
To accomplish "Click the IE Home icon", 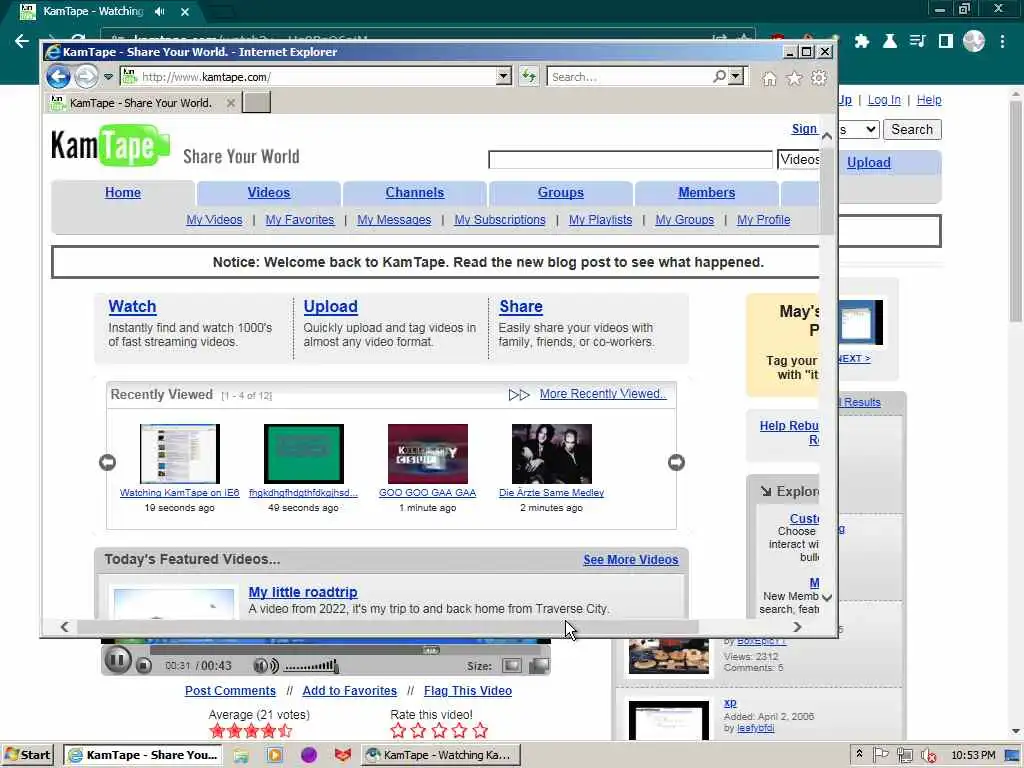I will (x=770, y=79).
